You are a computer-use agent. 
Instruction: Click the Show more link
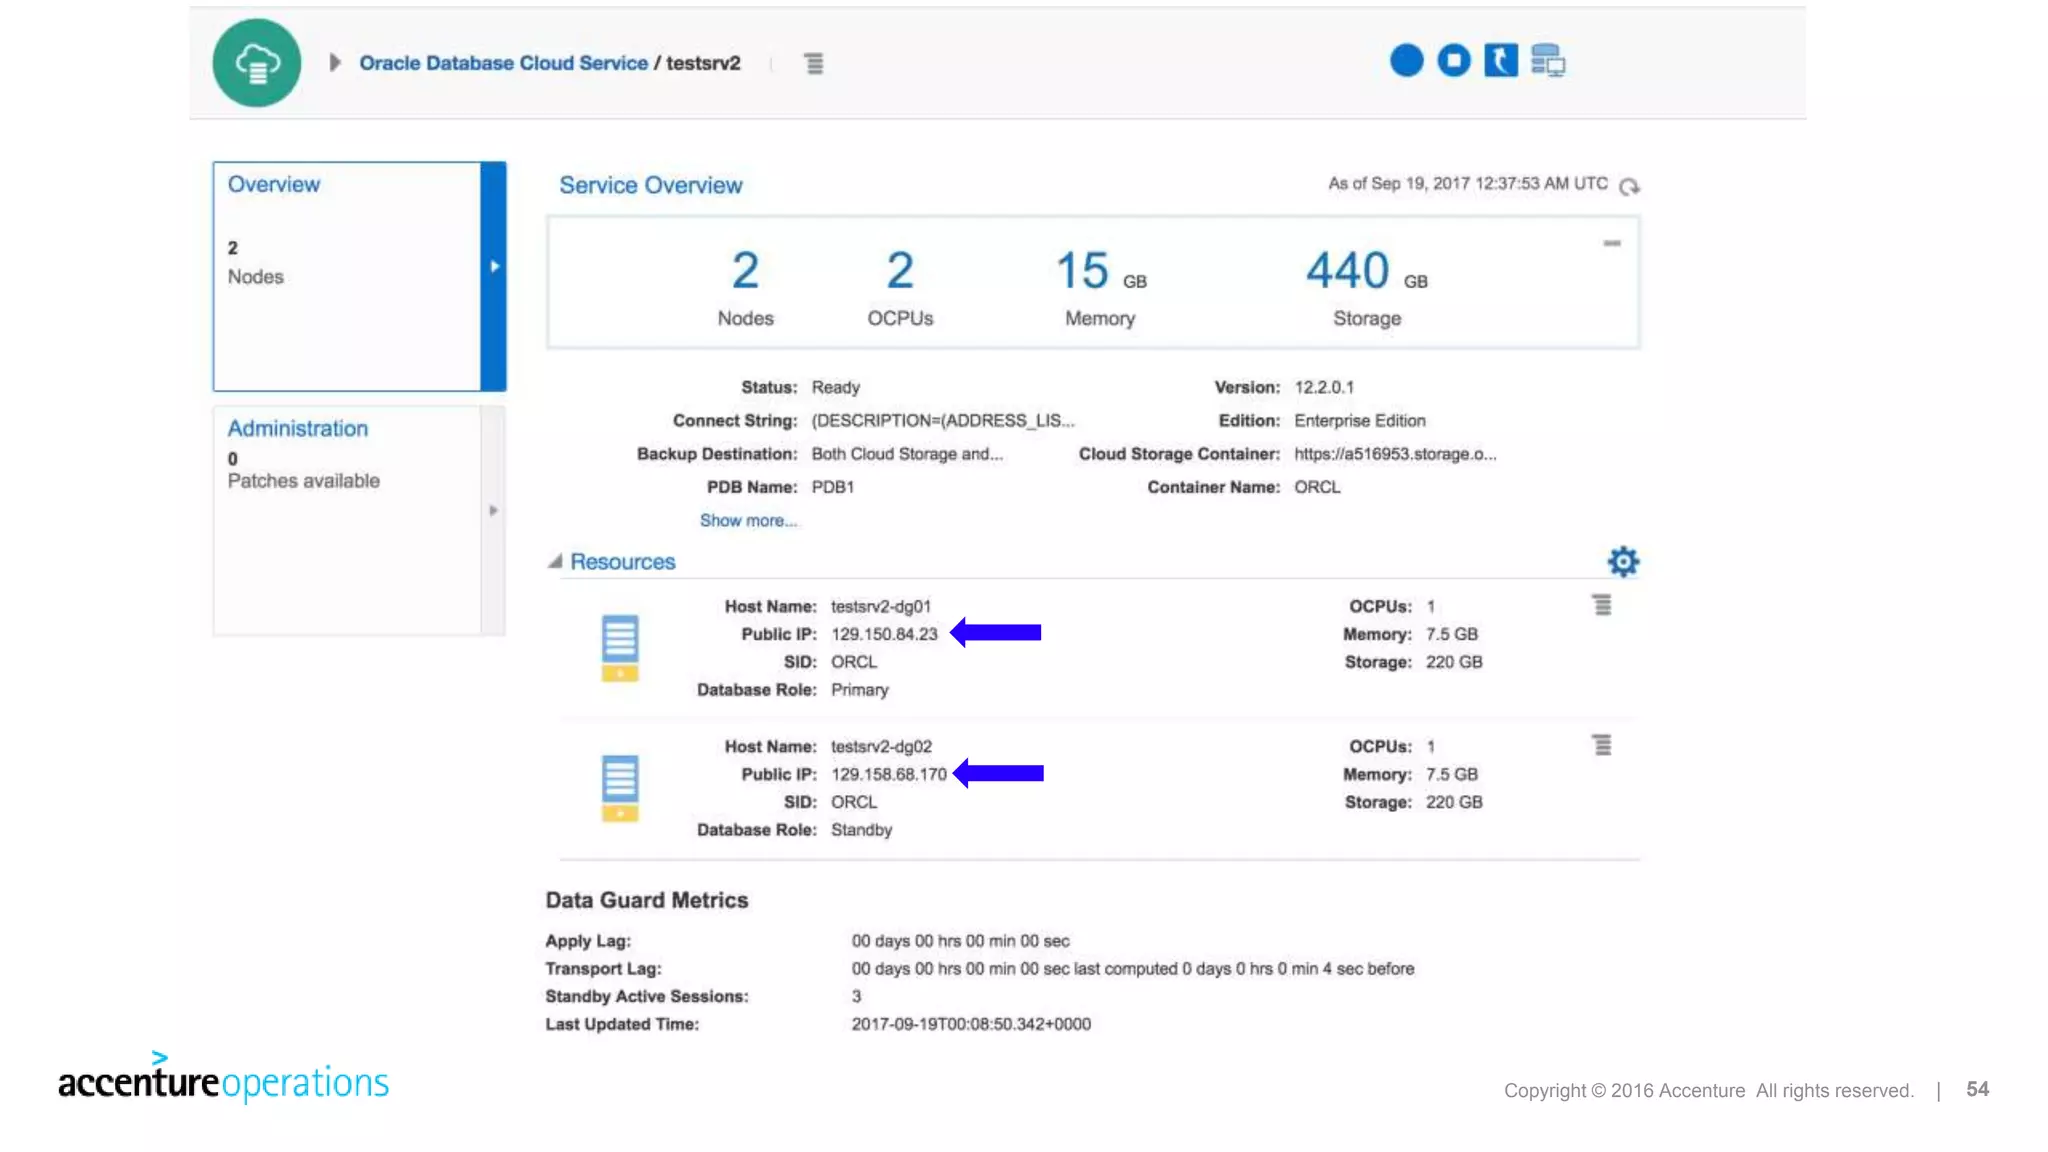tap(748, 521)
